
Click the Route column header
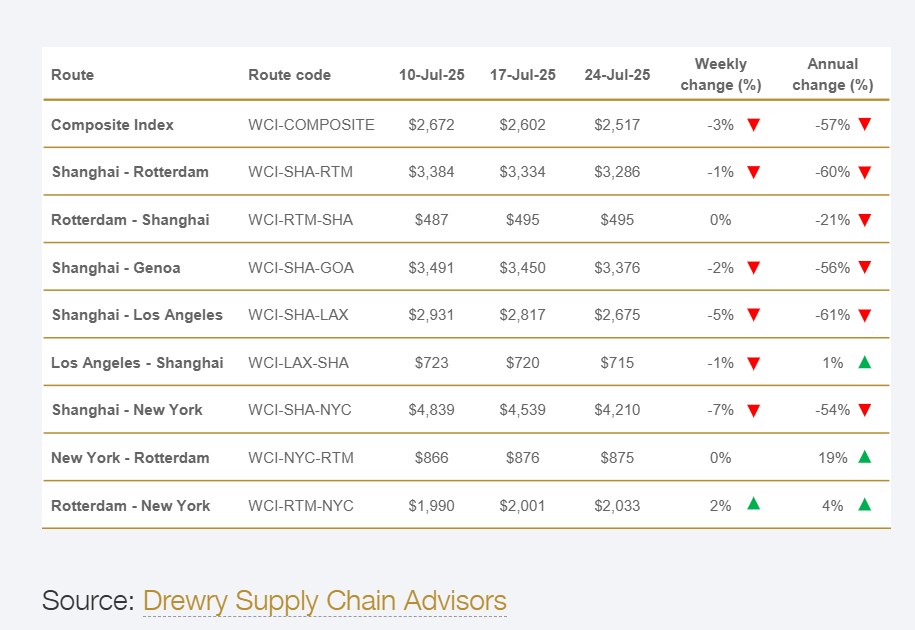72,75
